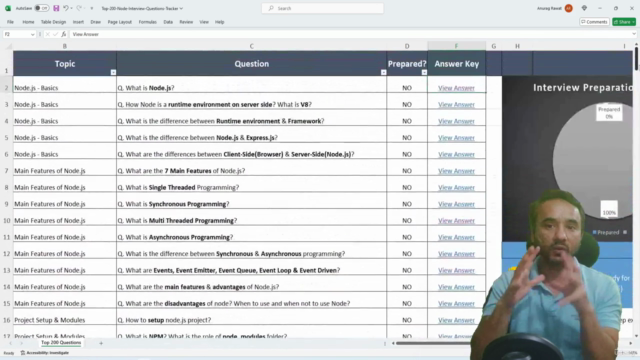Click the Enter checkmark icon in formula bar
The image size is (640, 360).
point(56,35)
